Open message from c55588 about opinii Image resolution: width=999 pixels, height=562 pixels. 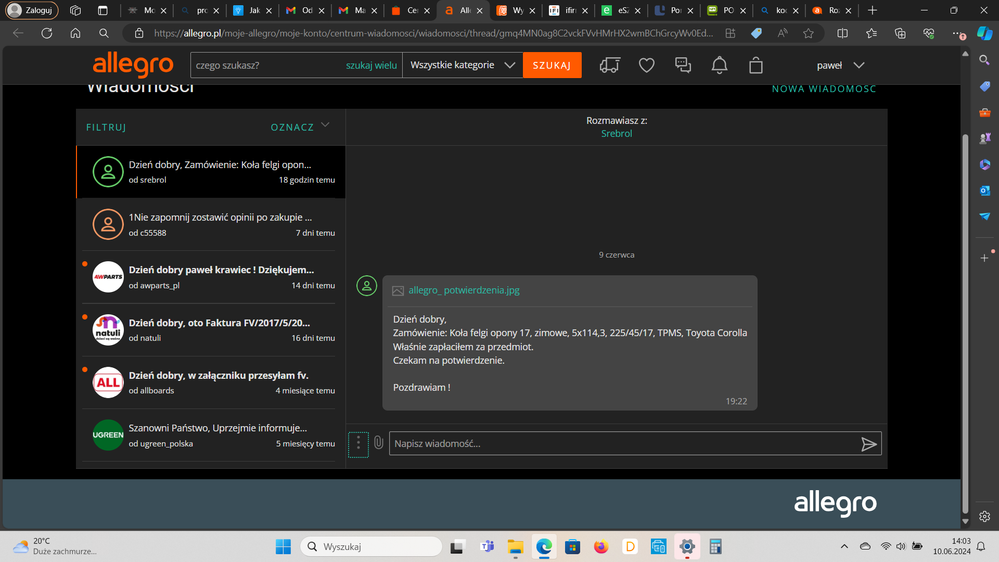(x=211, y=225)
